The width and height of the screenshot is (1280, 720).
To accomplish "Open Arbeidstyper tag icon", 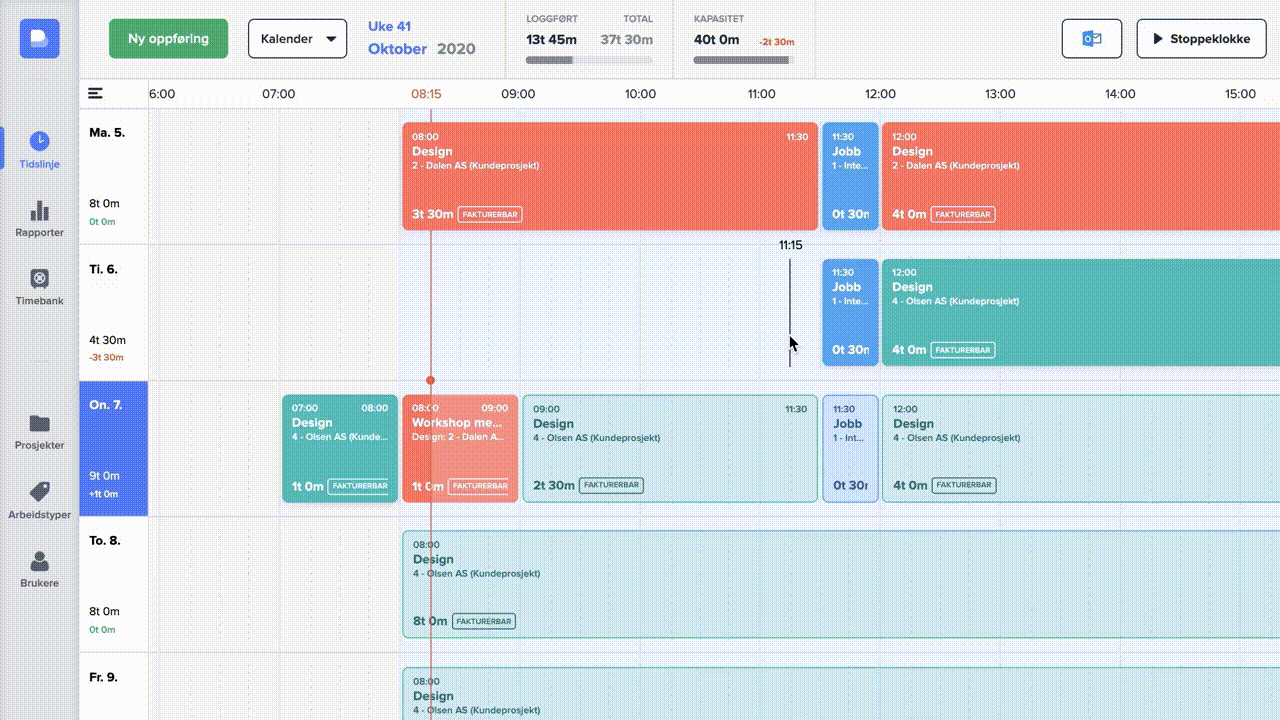I will pyautogui.click(x=39, y=491).
